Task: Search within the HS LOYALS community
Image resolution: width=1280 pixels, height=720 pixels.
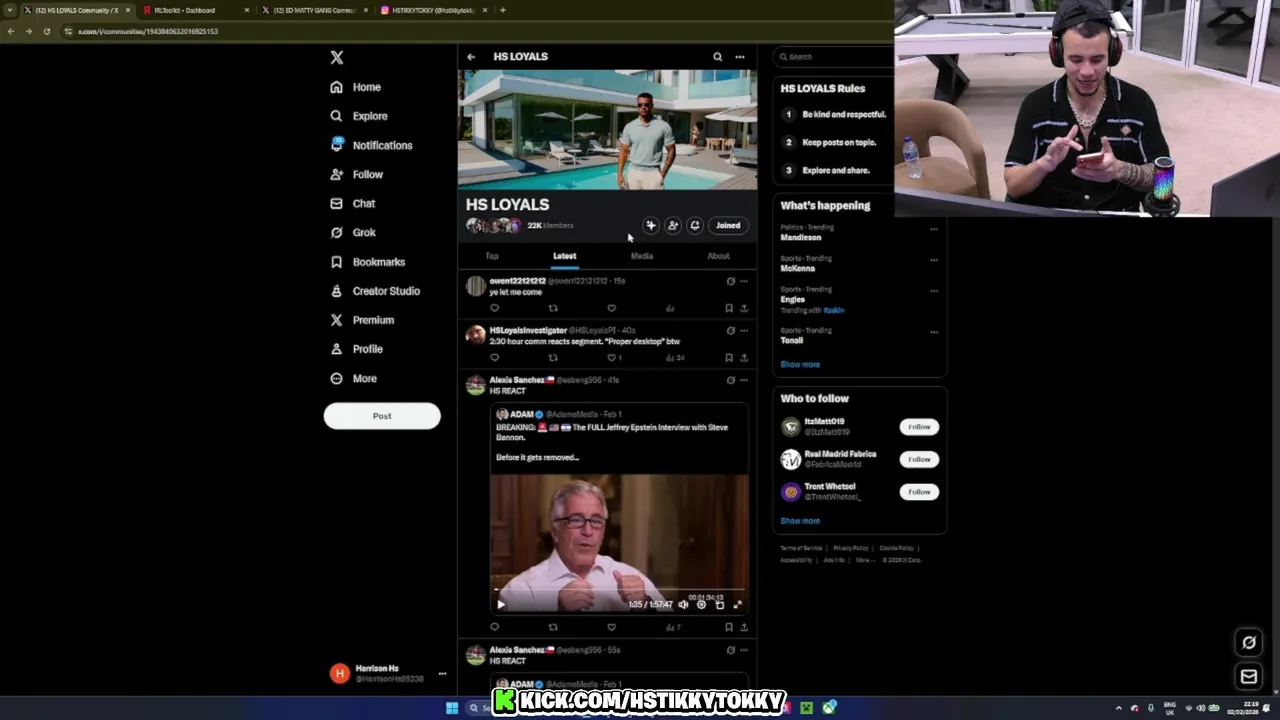Action: (717, 57)
